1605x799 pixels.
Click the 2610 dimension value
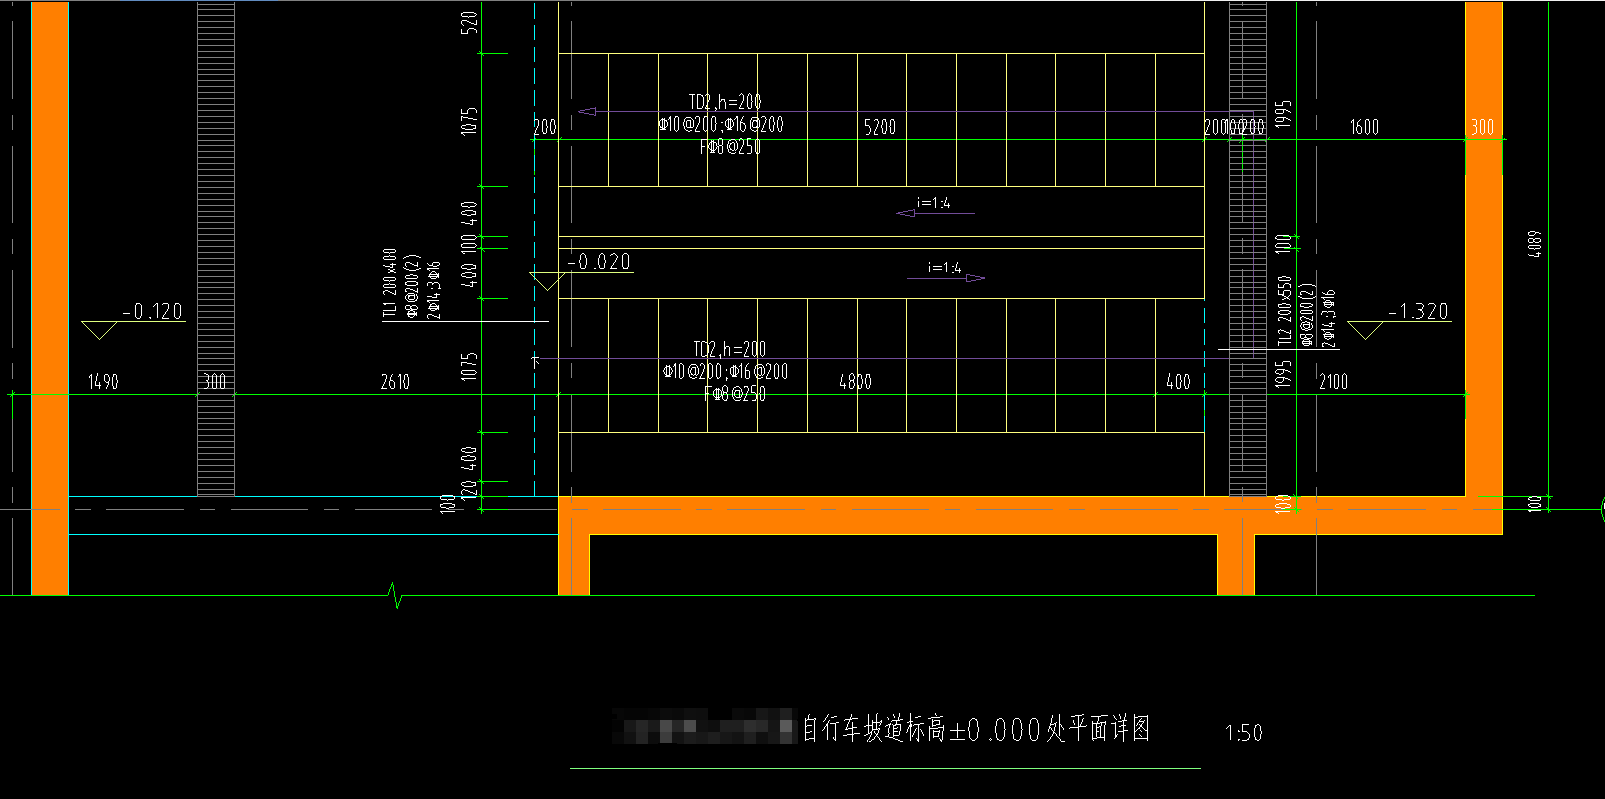tap(395, 381)
